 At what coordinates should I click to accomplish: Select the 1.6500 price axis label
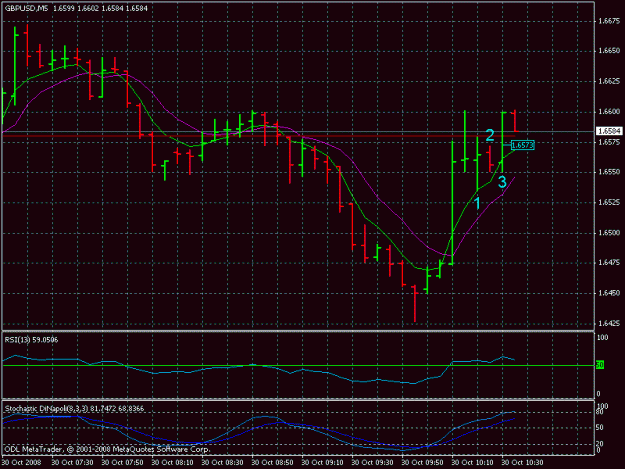[609, 233]
